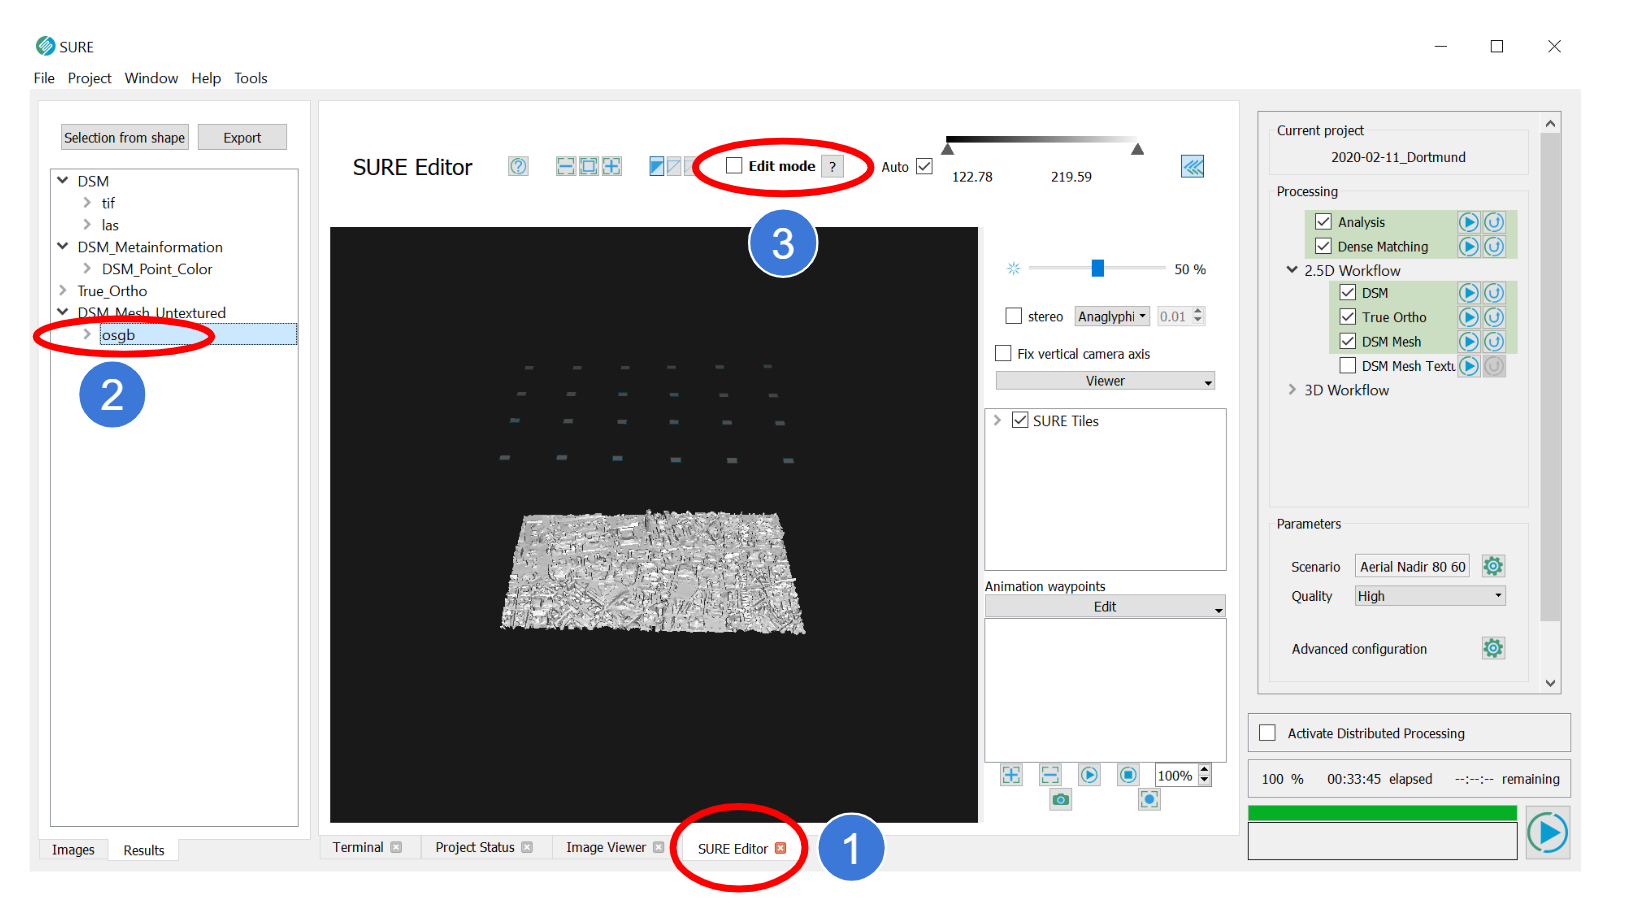Expand the 3D Workflow section
This screenshot has height=918, width=1625.
pos(1292,390)
